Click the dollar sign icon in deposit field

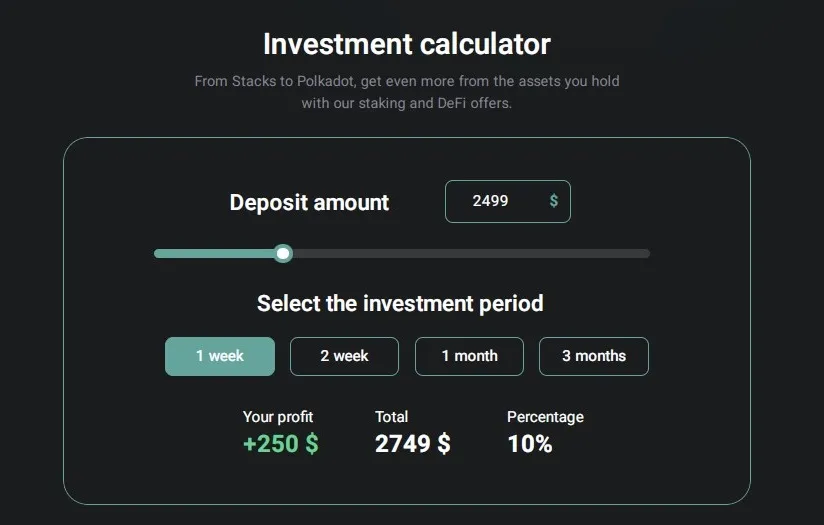pos(553,201)
